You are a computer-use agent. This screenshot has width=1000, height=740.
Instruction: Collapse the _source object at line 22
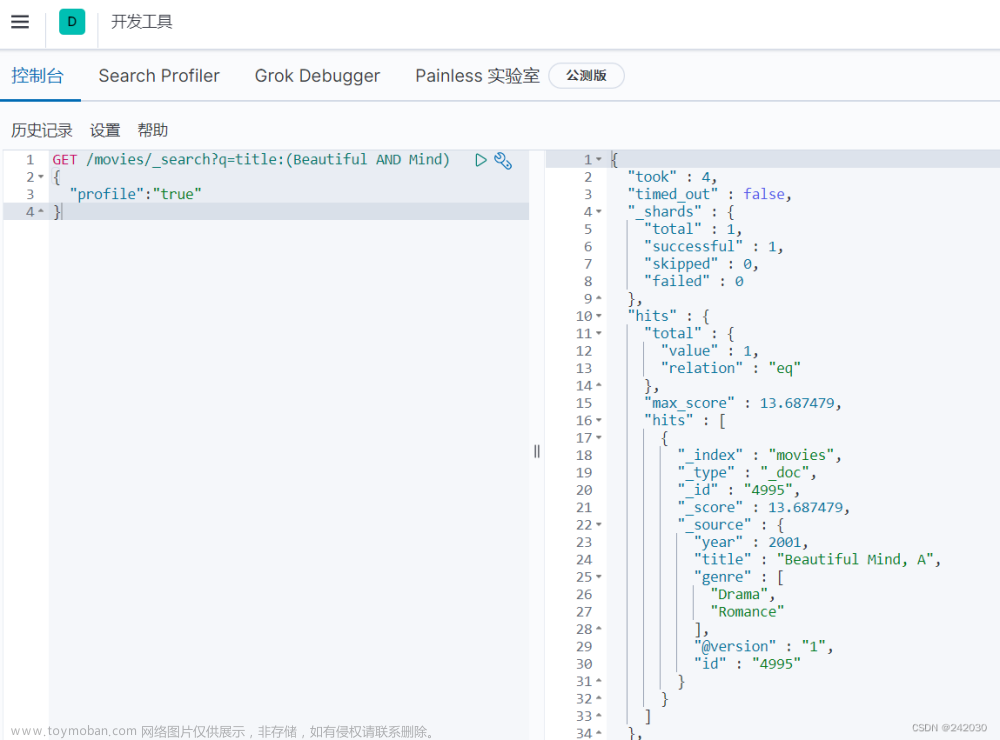click(x=599, y=524)
